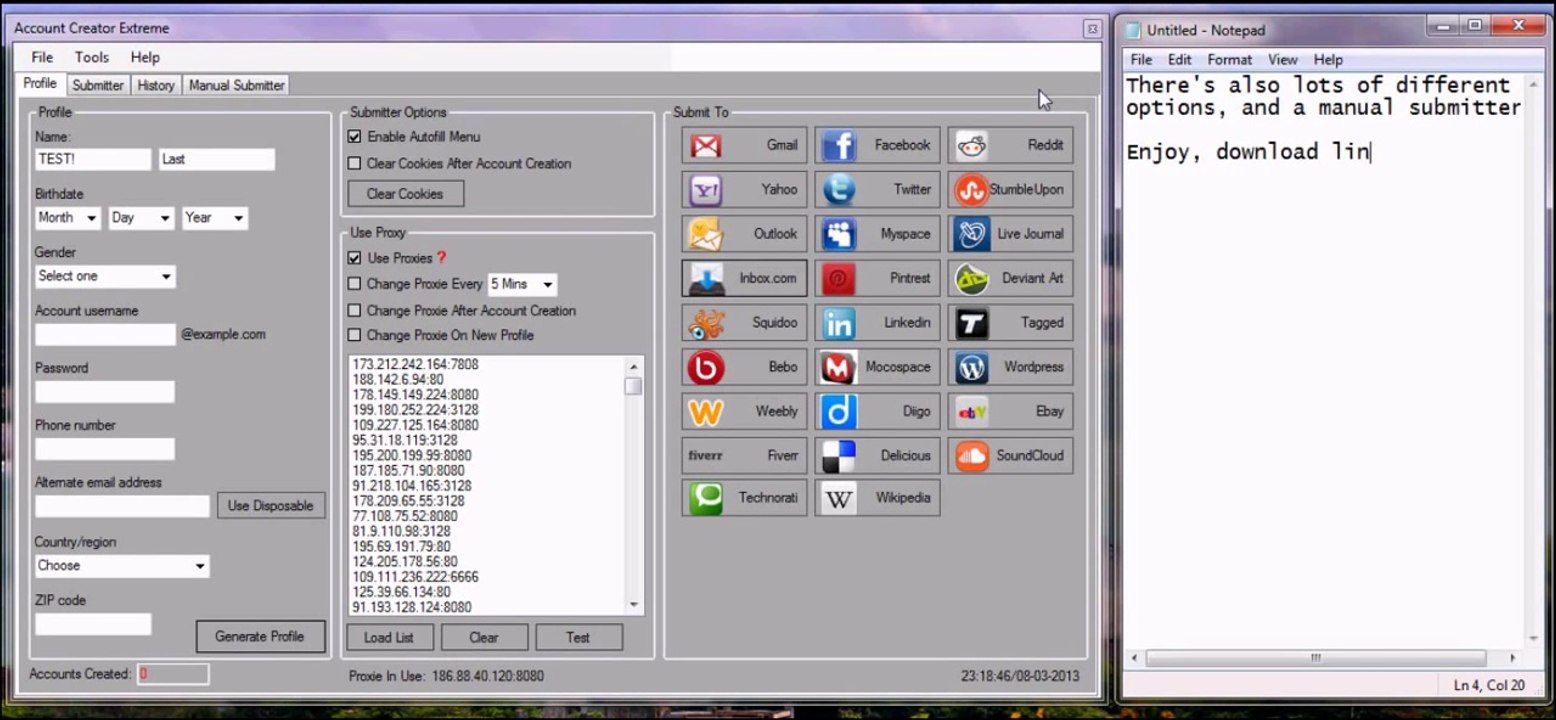Select the Tagged T icon
The image size is (1556, 720).
971,323
